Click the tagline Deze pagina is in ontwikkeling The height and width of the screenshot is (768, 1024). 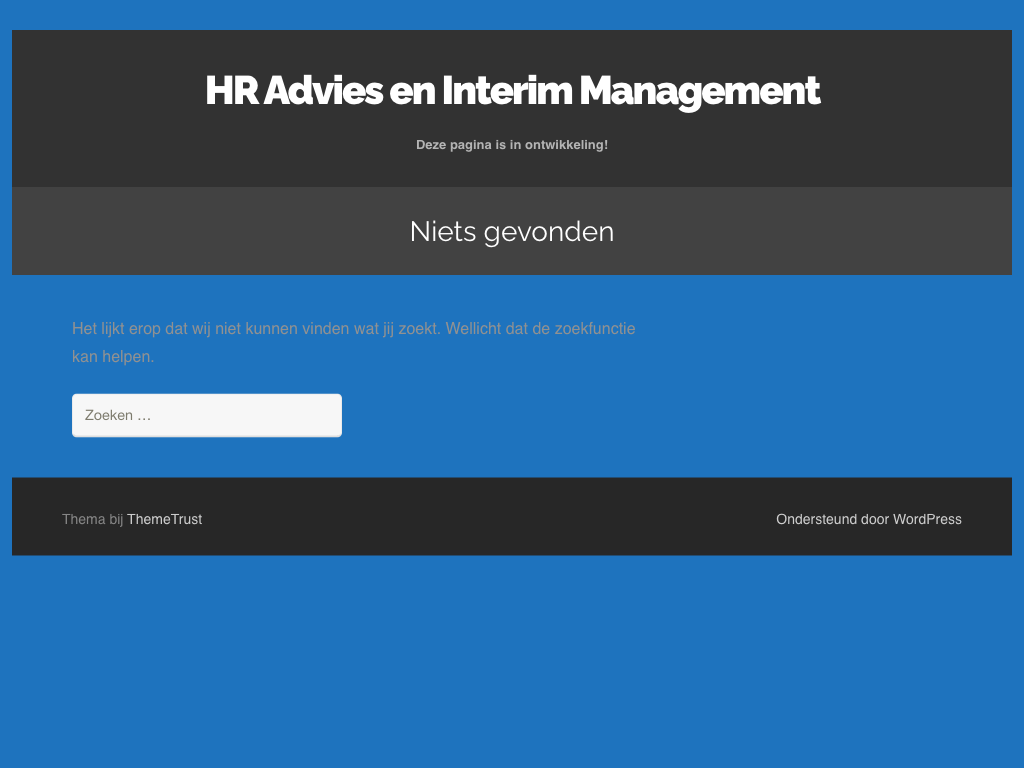(x=512, y=145)
